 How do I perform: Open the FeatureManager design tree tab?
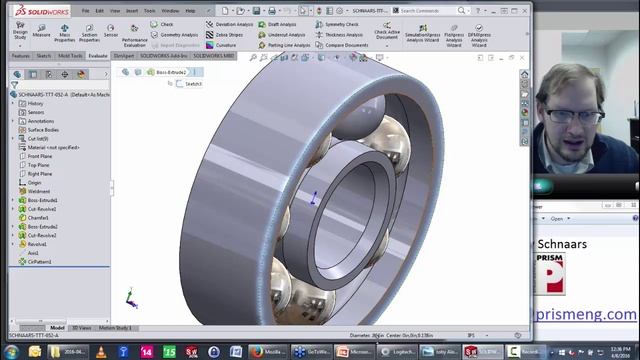tap(17, 74)
